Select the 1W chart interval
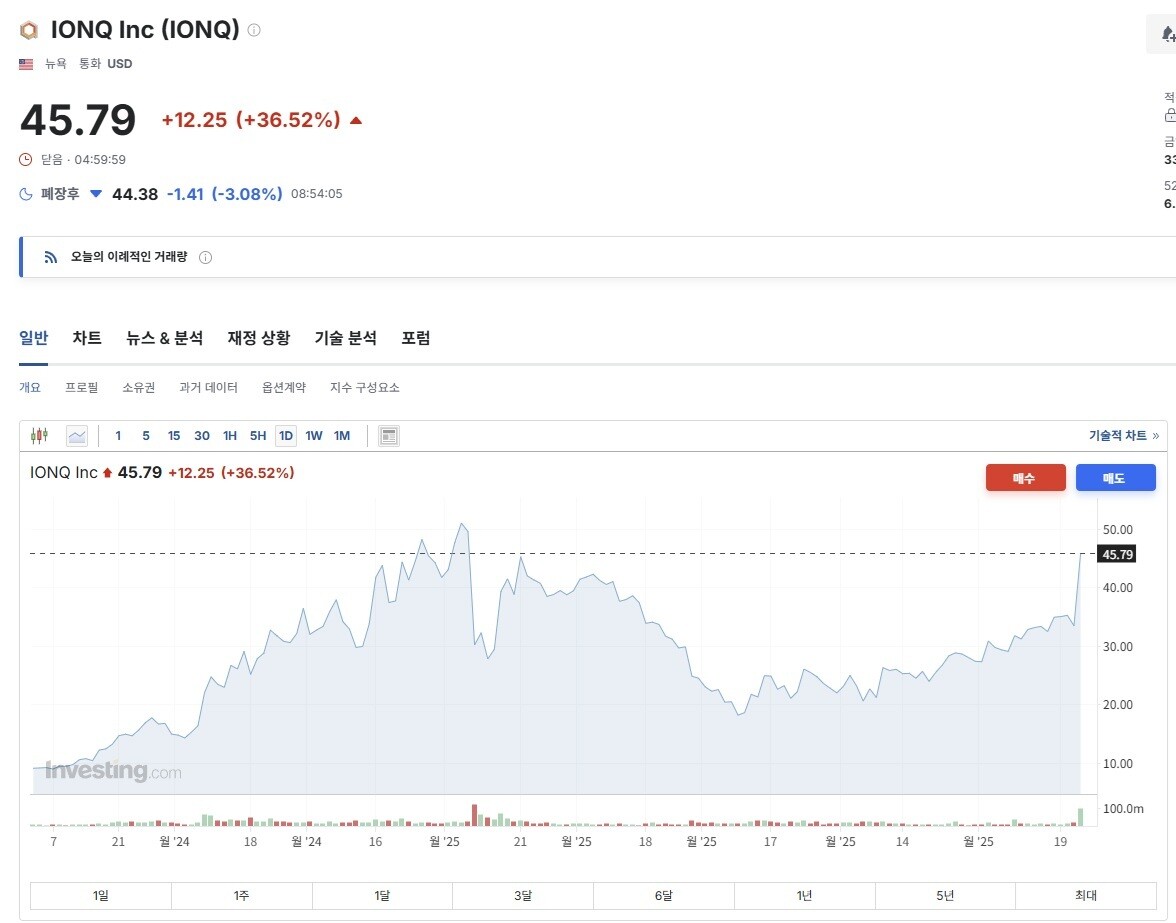 [314, 436]
